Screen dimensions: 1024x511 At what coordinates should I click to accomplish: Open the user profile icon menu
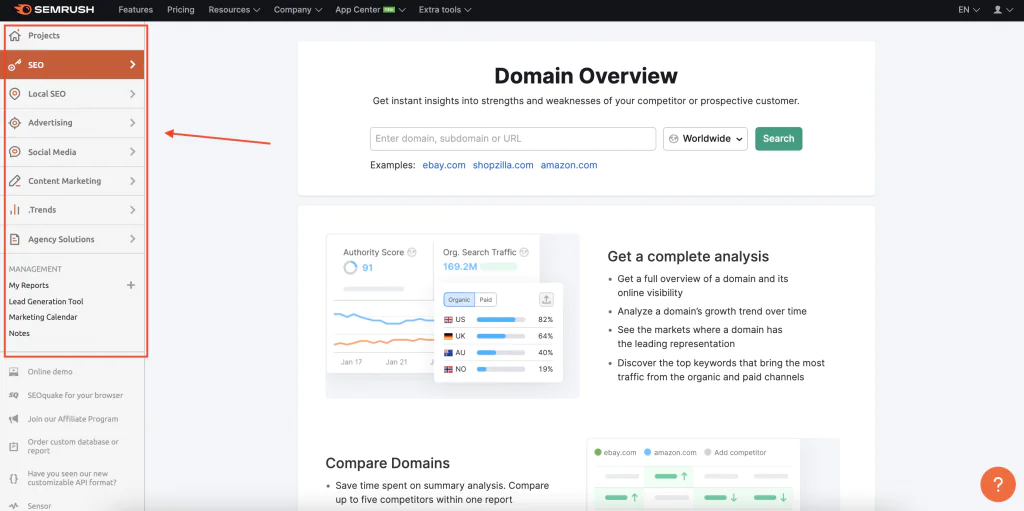pos(1001,10)
